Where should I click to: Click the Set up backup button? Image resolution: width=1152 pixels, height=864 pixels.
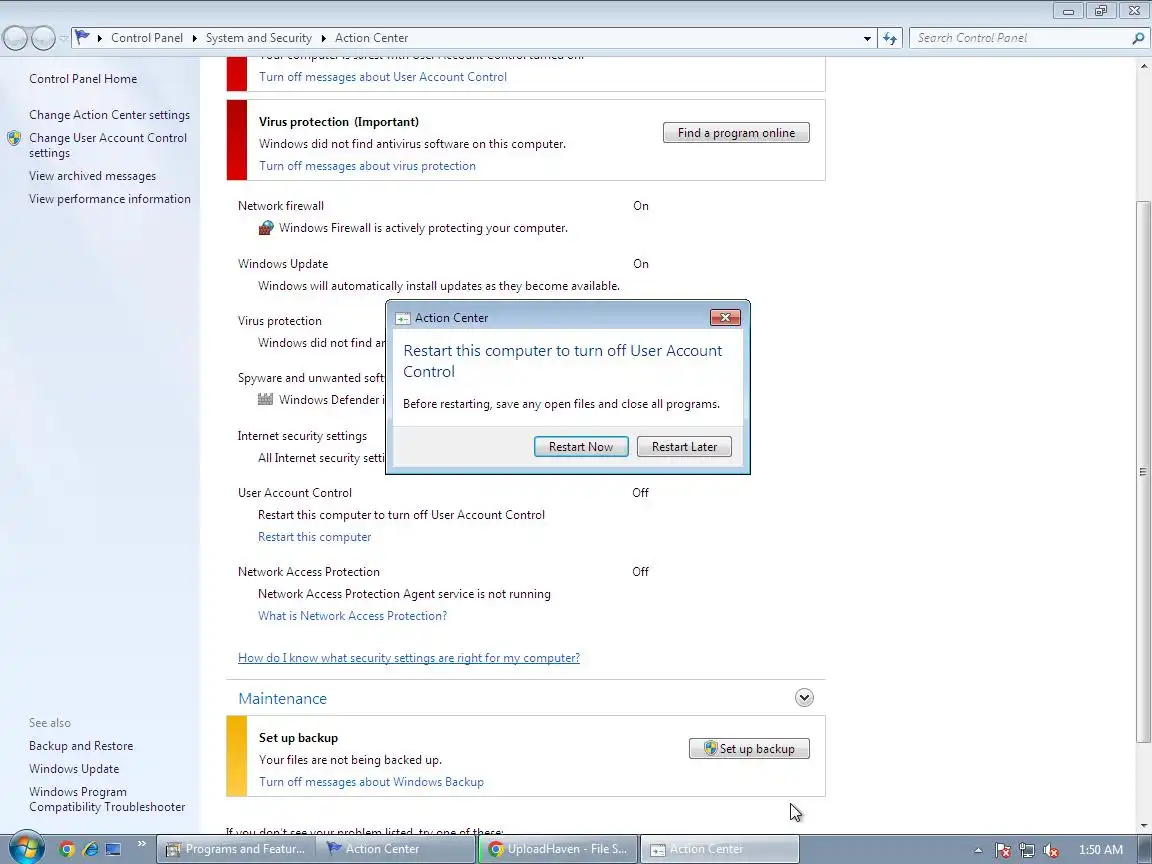point(749,749)
